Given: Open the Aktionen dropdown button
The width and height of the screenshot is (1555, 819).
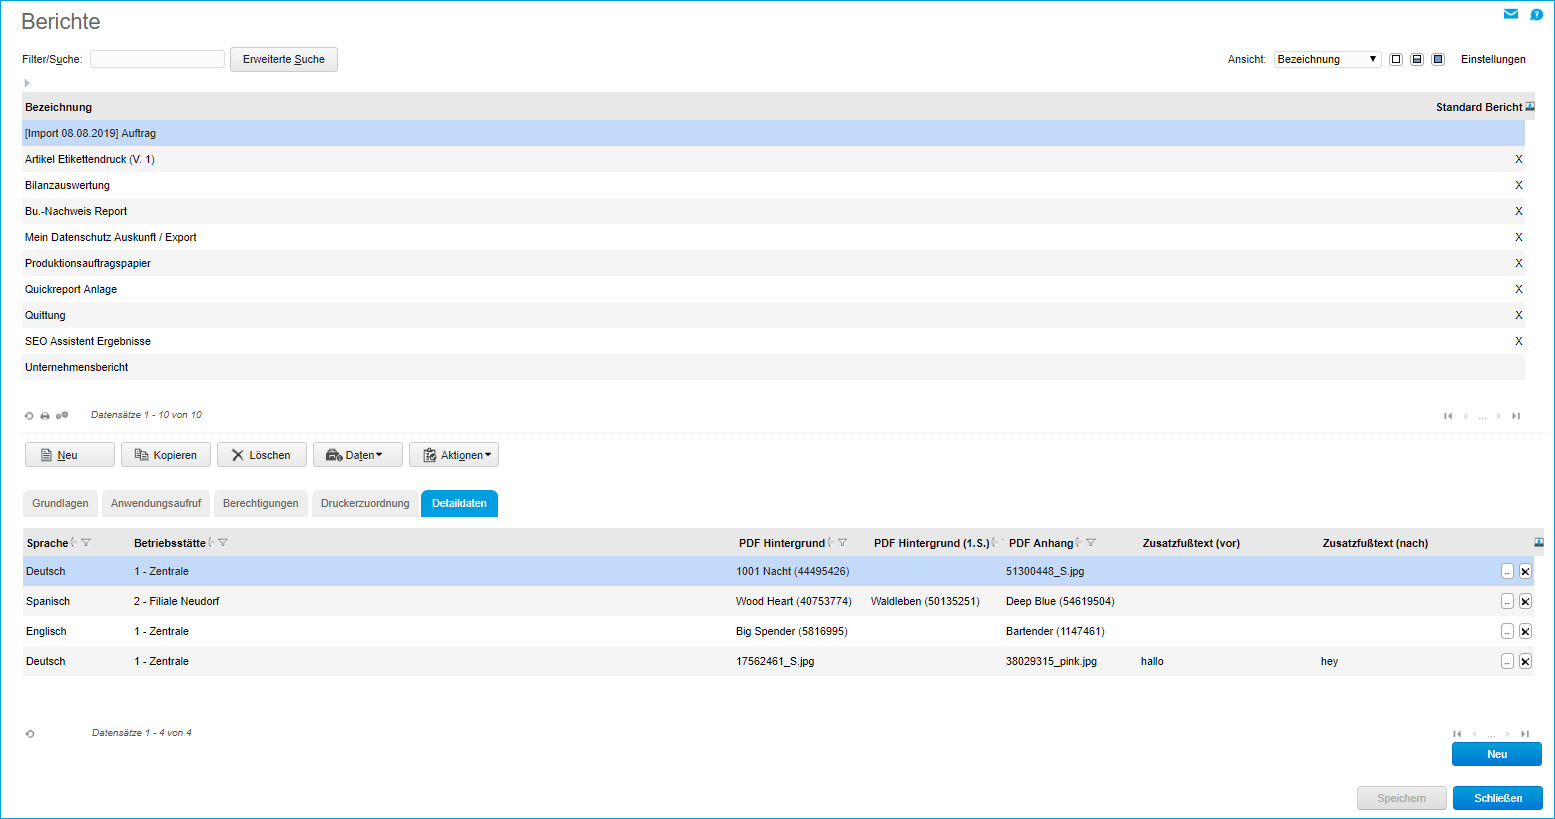Looking at the screenshot, I should point(454,455).
